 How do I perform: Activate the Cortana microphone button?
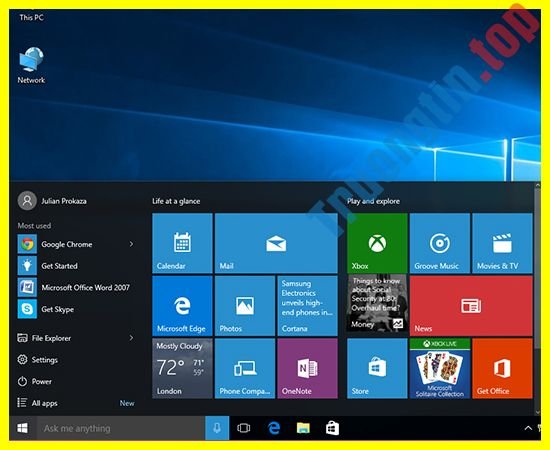click(x=217, y=428)
